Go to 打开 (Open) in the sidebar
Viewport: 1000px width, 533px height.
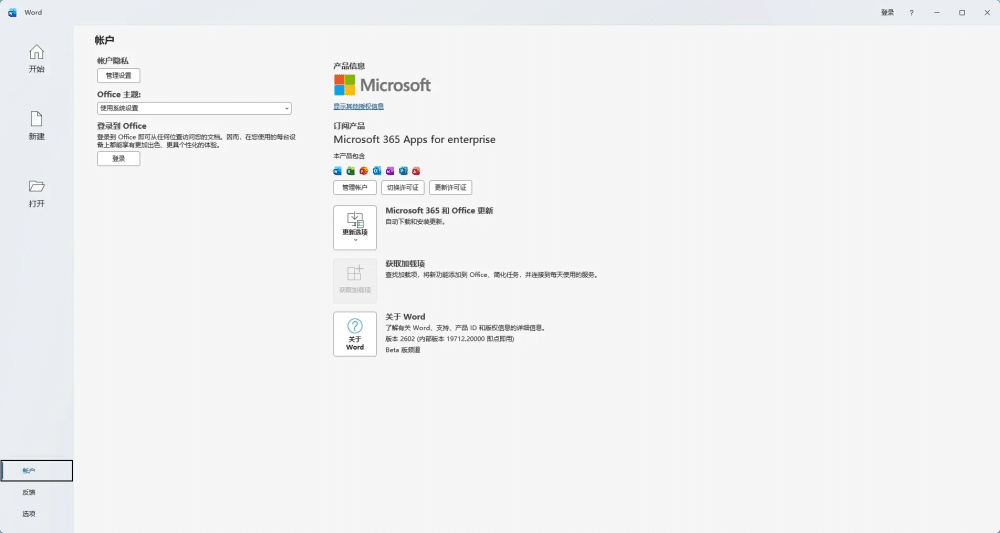click(x=36, y=193)
